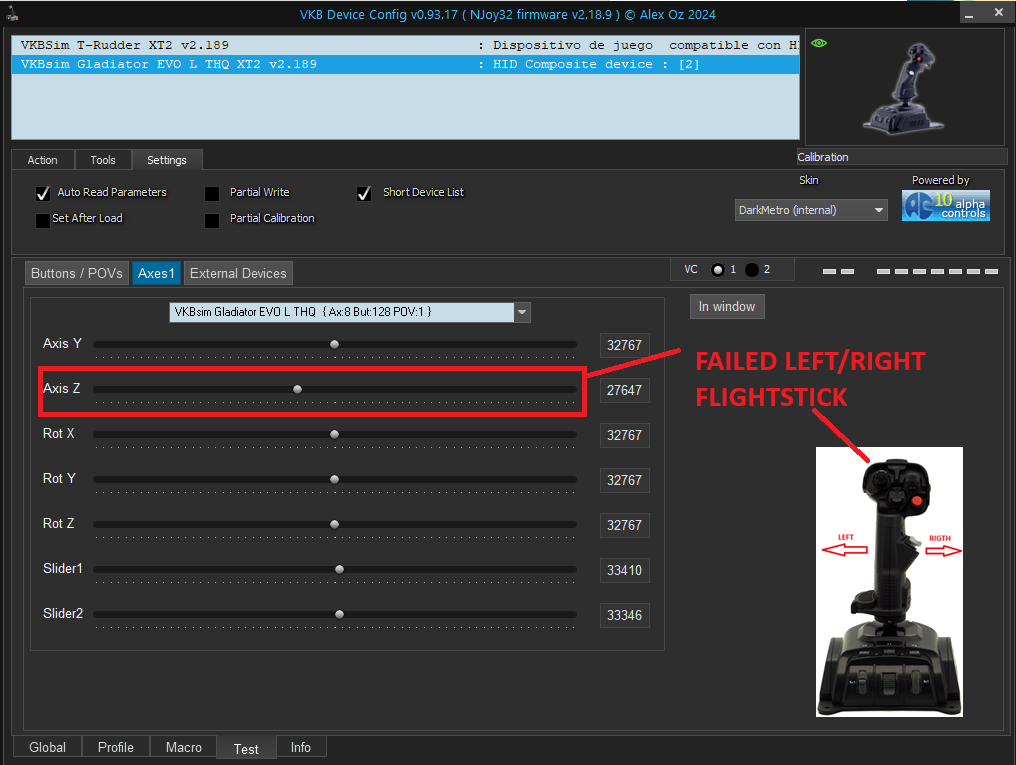Viewport: 1016px width, 765px height.
Task: Click Axis Z value field 27647
Action: (625, 390)
